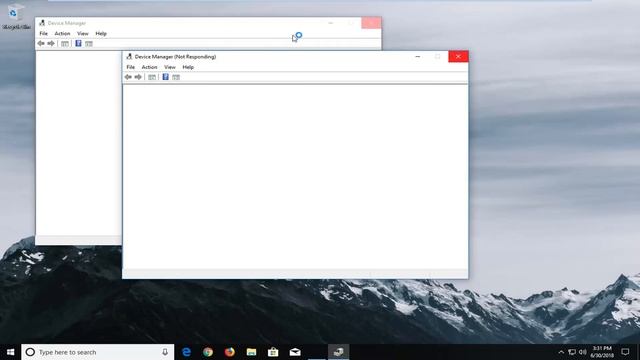Screen dimensions: 640x360
Task: Launch Google Chrome from taskbar
Action: point(208,352)
